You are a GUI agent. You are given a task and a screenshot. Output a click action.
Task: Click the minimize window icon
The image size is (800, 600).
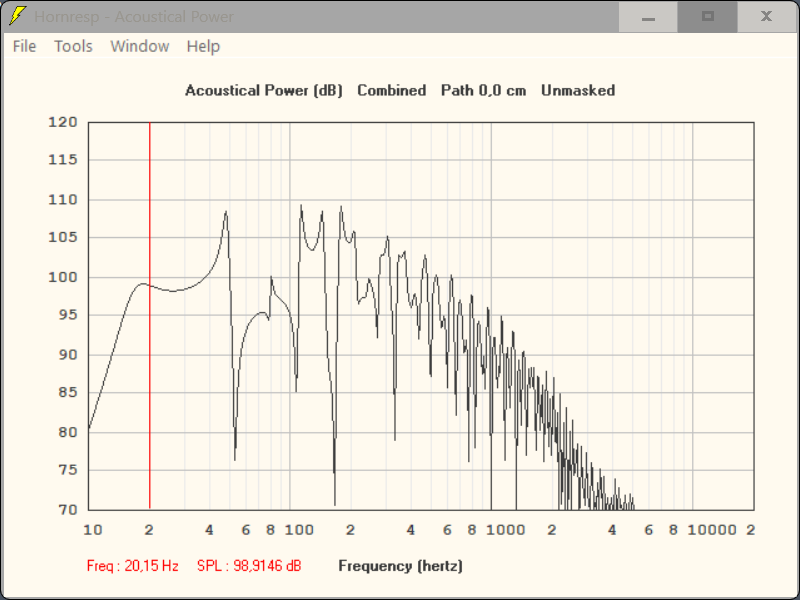click(x=647, y=17)
